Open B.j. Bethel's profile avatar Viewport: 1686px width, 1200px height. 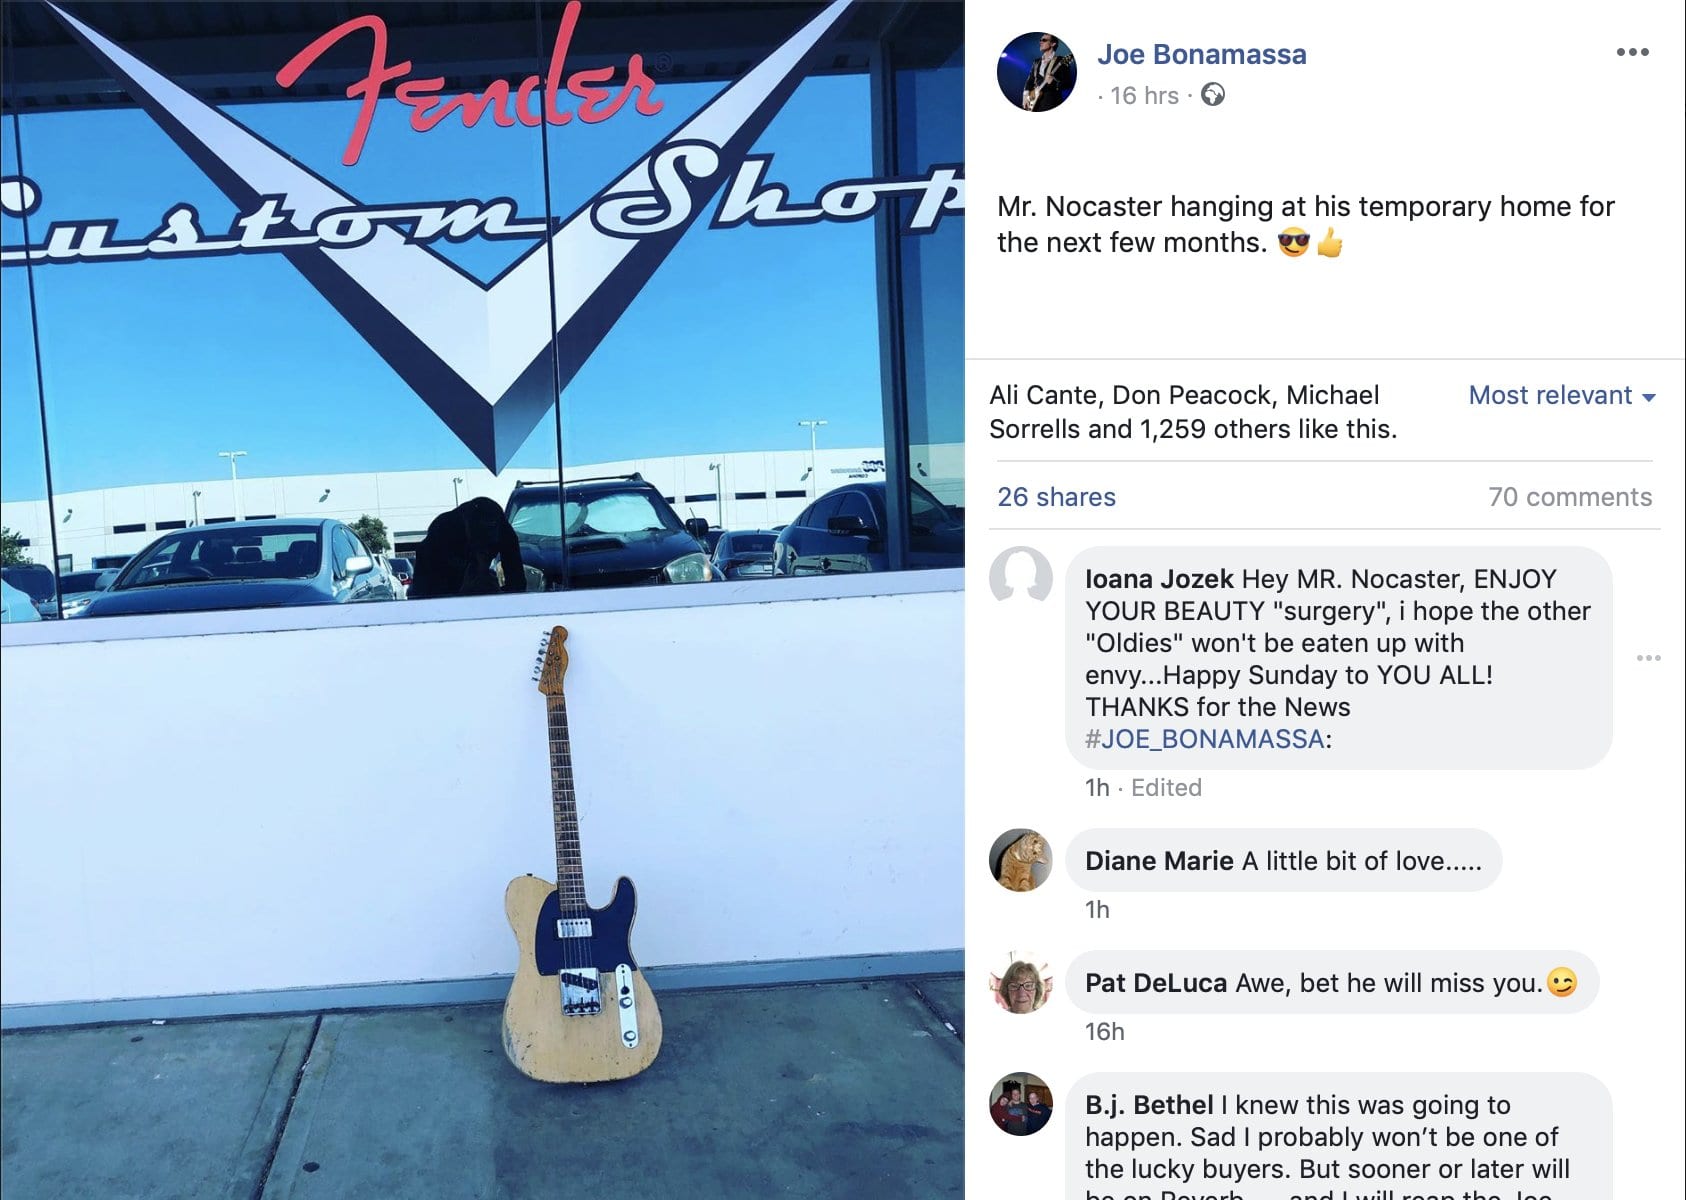pyautogui.click(x=1021, y=1104)
